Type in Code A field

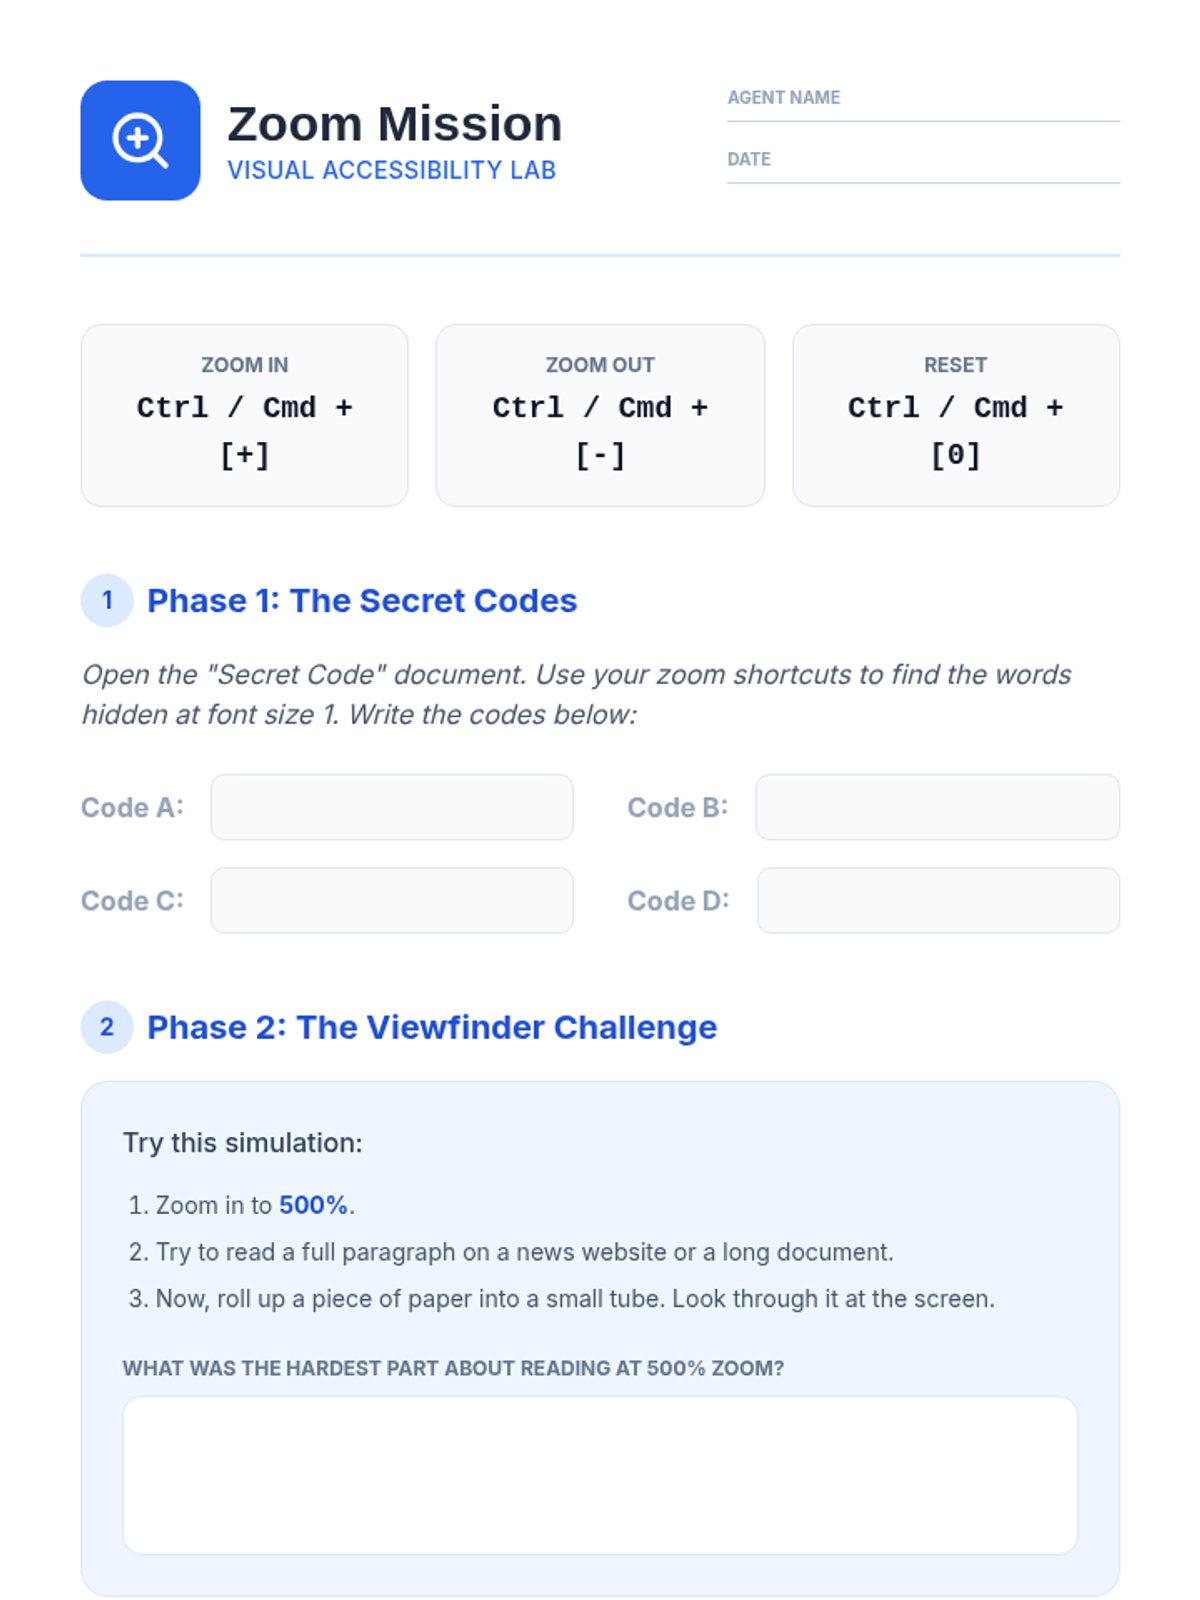tap(391, 807)
